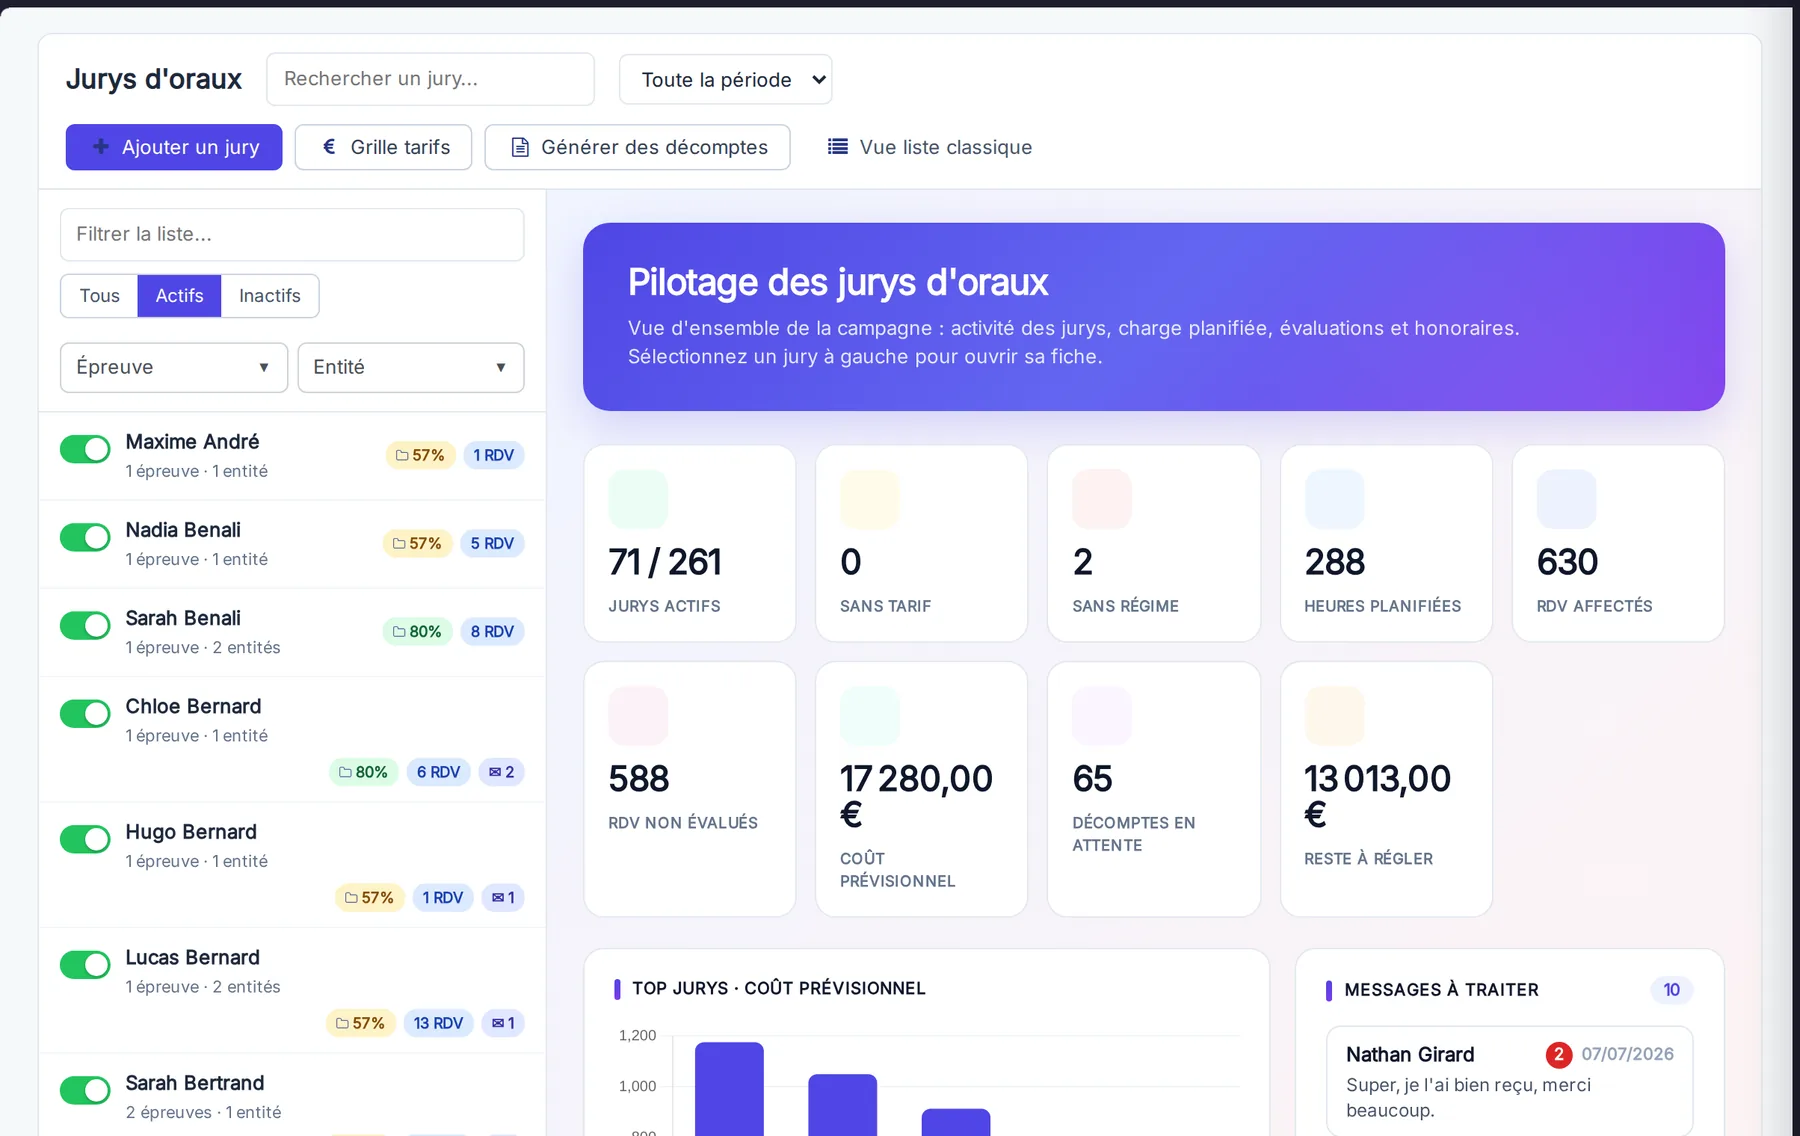This screenshot has width=1800, height=1136.
Task: Open the Entité filter dropdown
Action: (x=411, y=367)
